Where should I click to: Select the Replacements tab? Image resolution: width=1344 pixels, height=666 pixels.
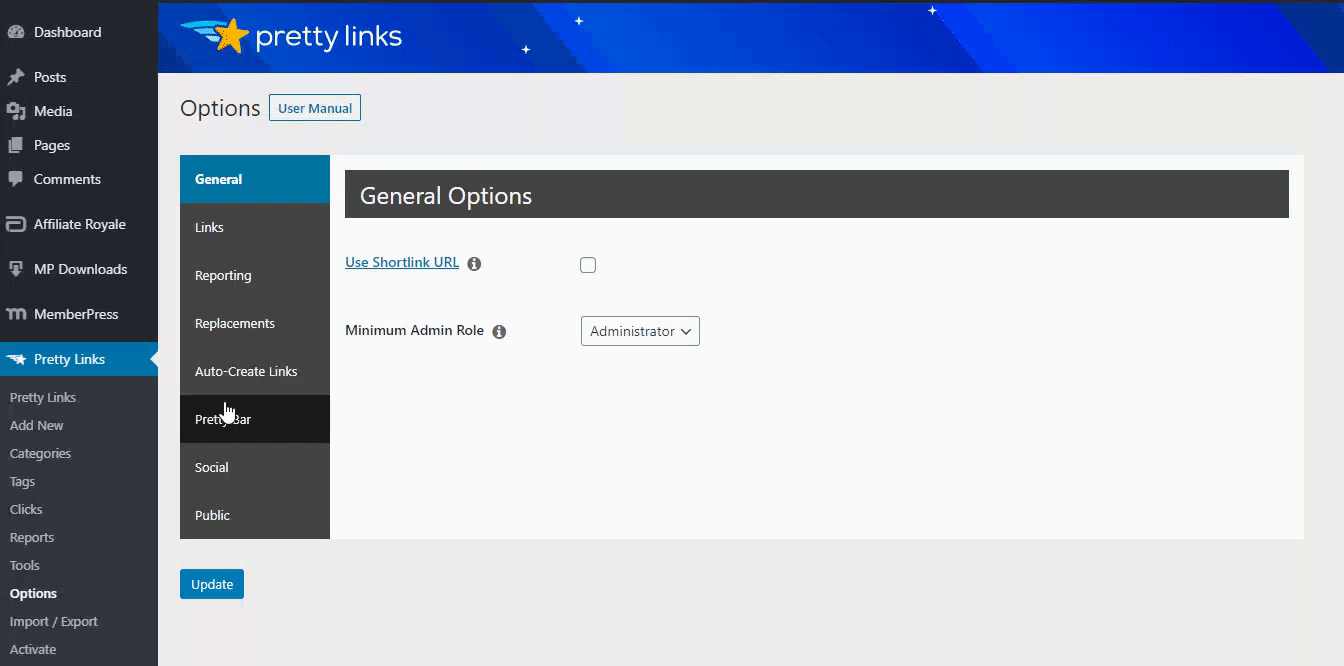235,323
